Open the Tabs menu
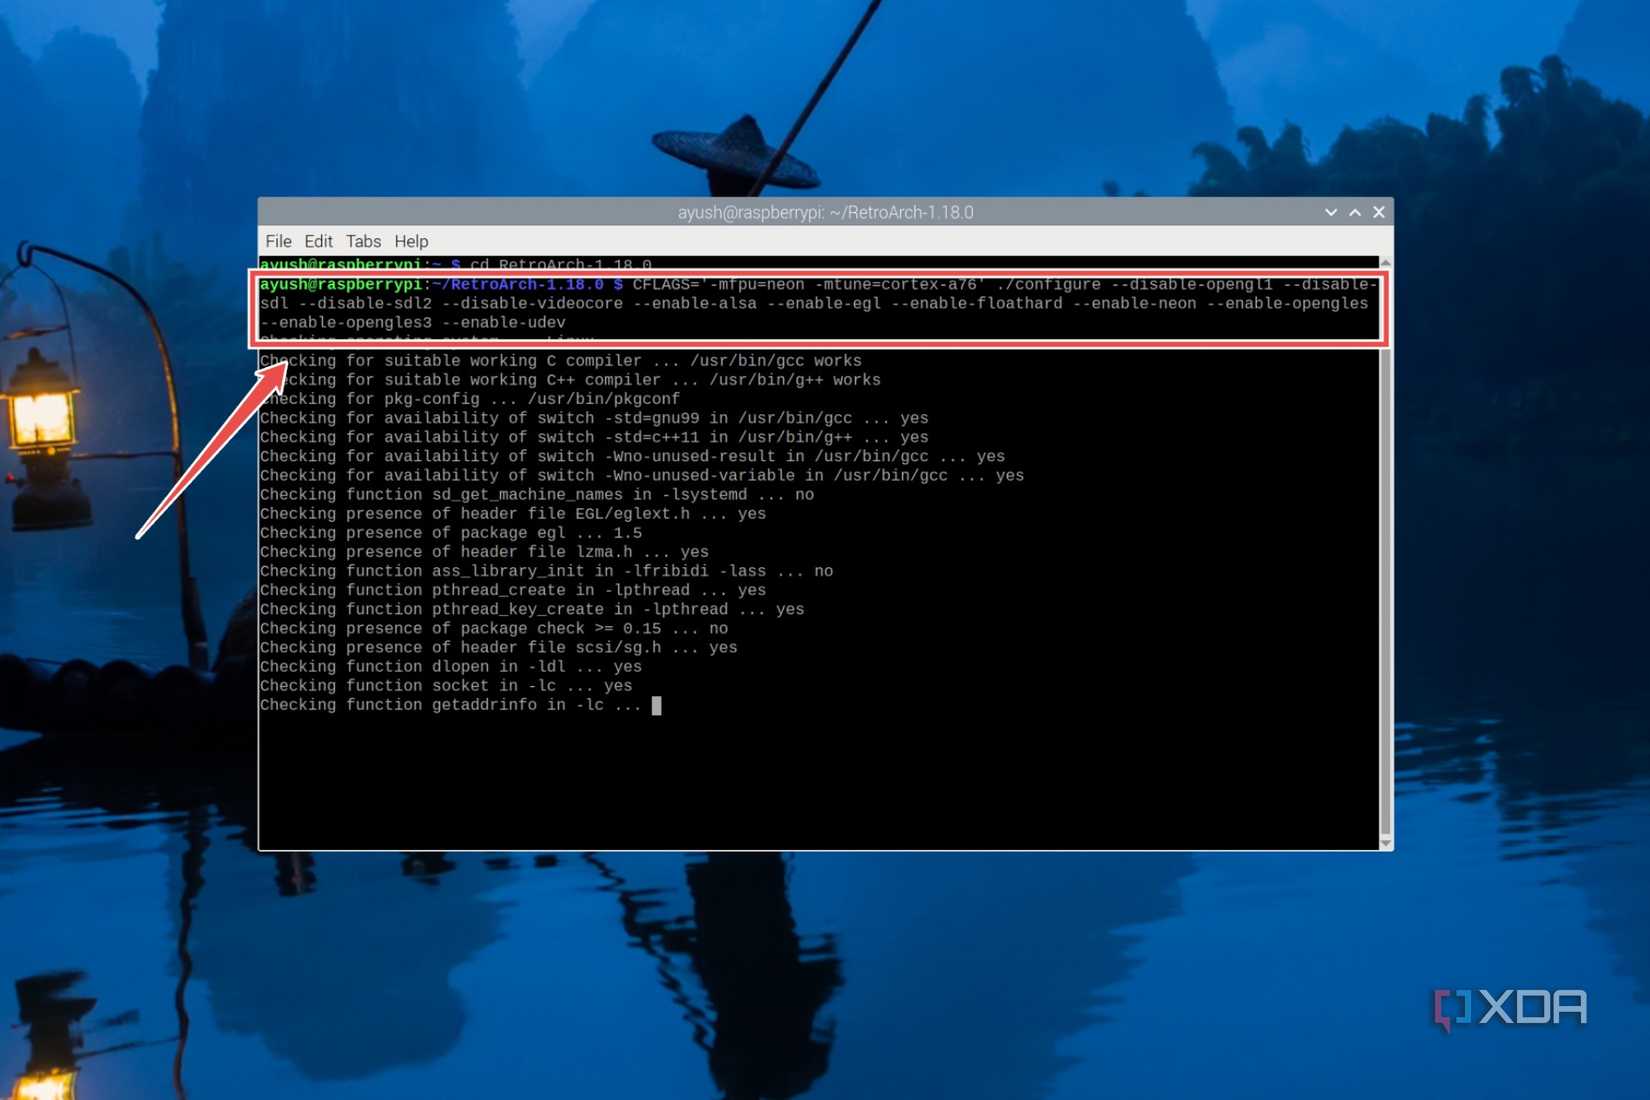The width and height of the screenshot is (1650, 1100). point(363,241)
